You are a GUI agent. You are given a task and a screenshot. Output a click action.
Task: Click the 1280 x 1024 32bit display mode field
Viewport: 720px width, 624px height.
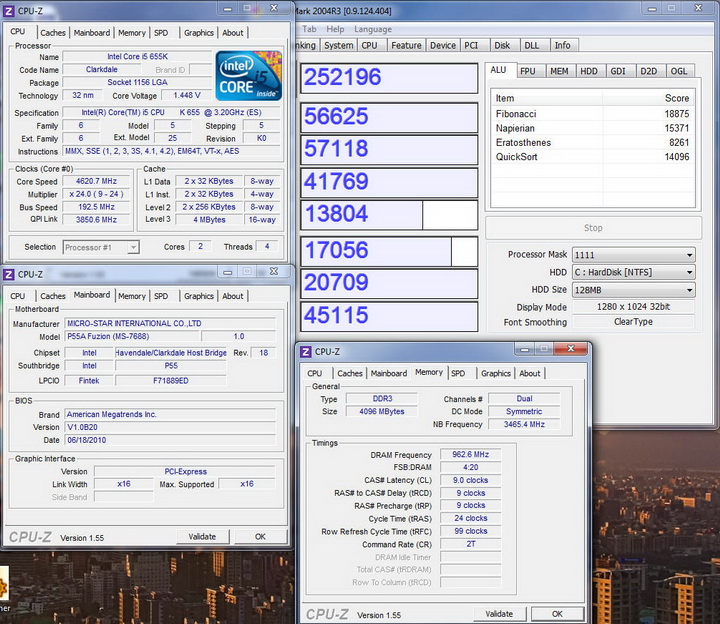634,307
